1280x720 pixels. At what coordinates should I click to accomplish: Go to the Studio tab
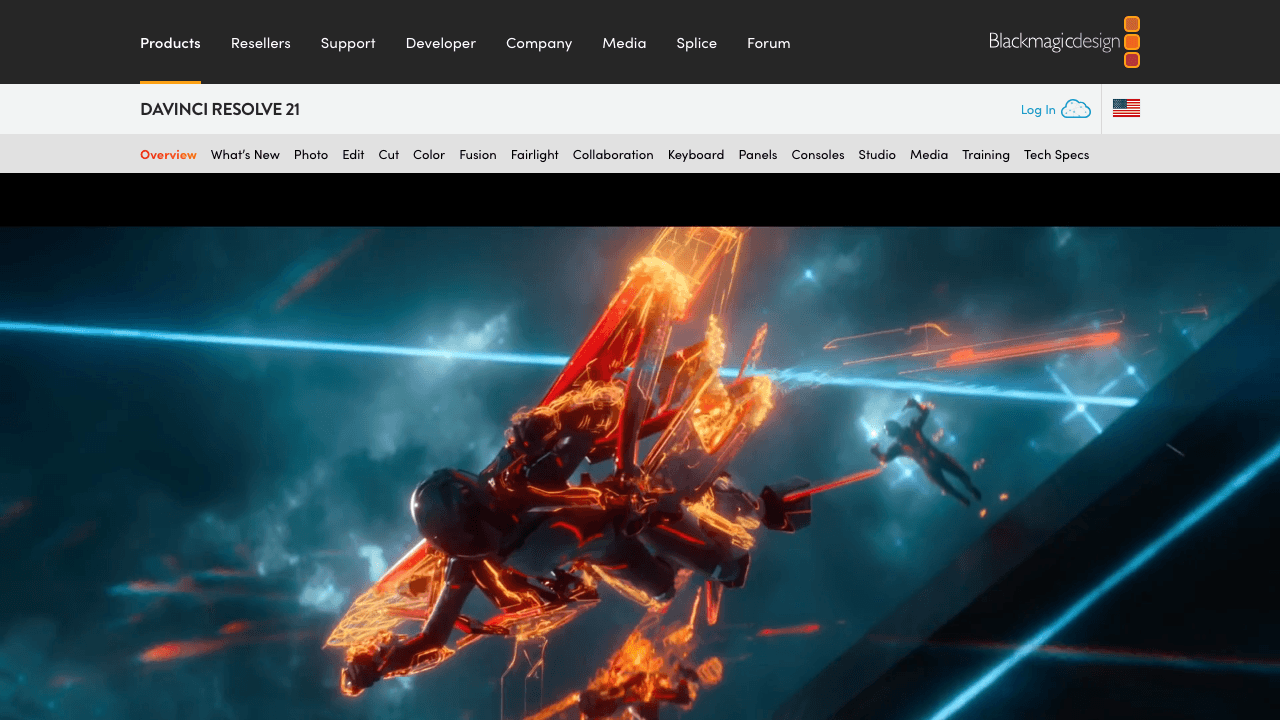[x=877, y=155]
